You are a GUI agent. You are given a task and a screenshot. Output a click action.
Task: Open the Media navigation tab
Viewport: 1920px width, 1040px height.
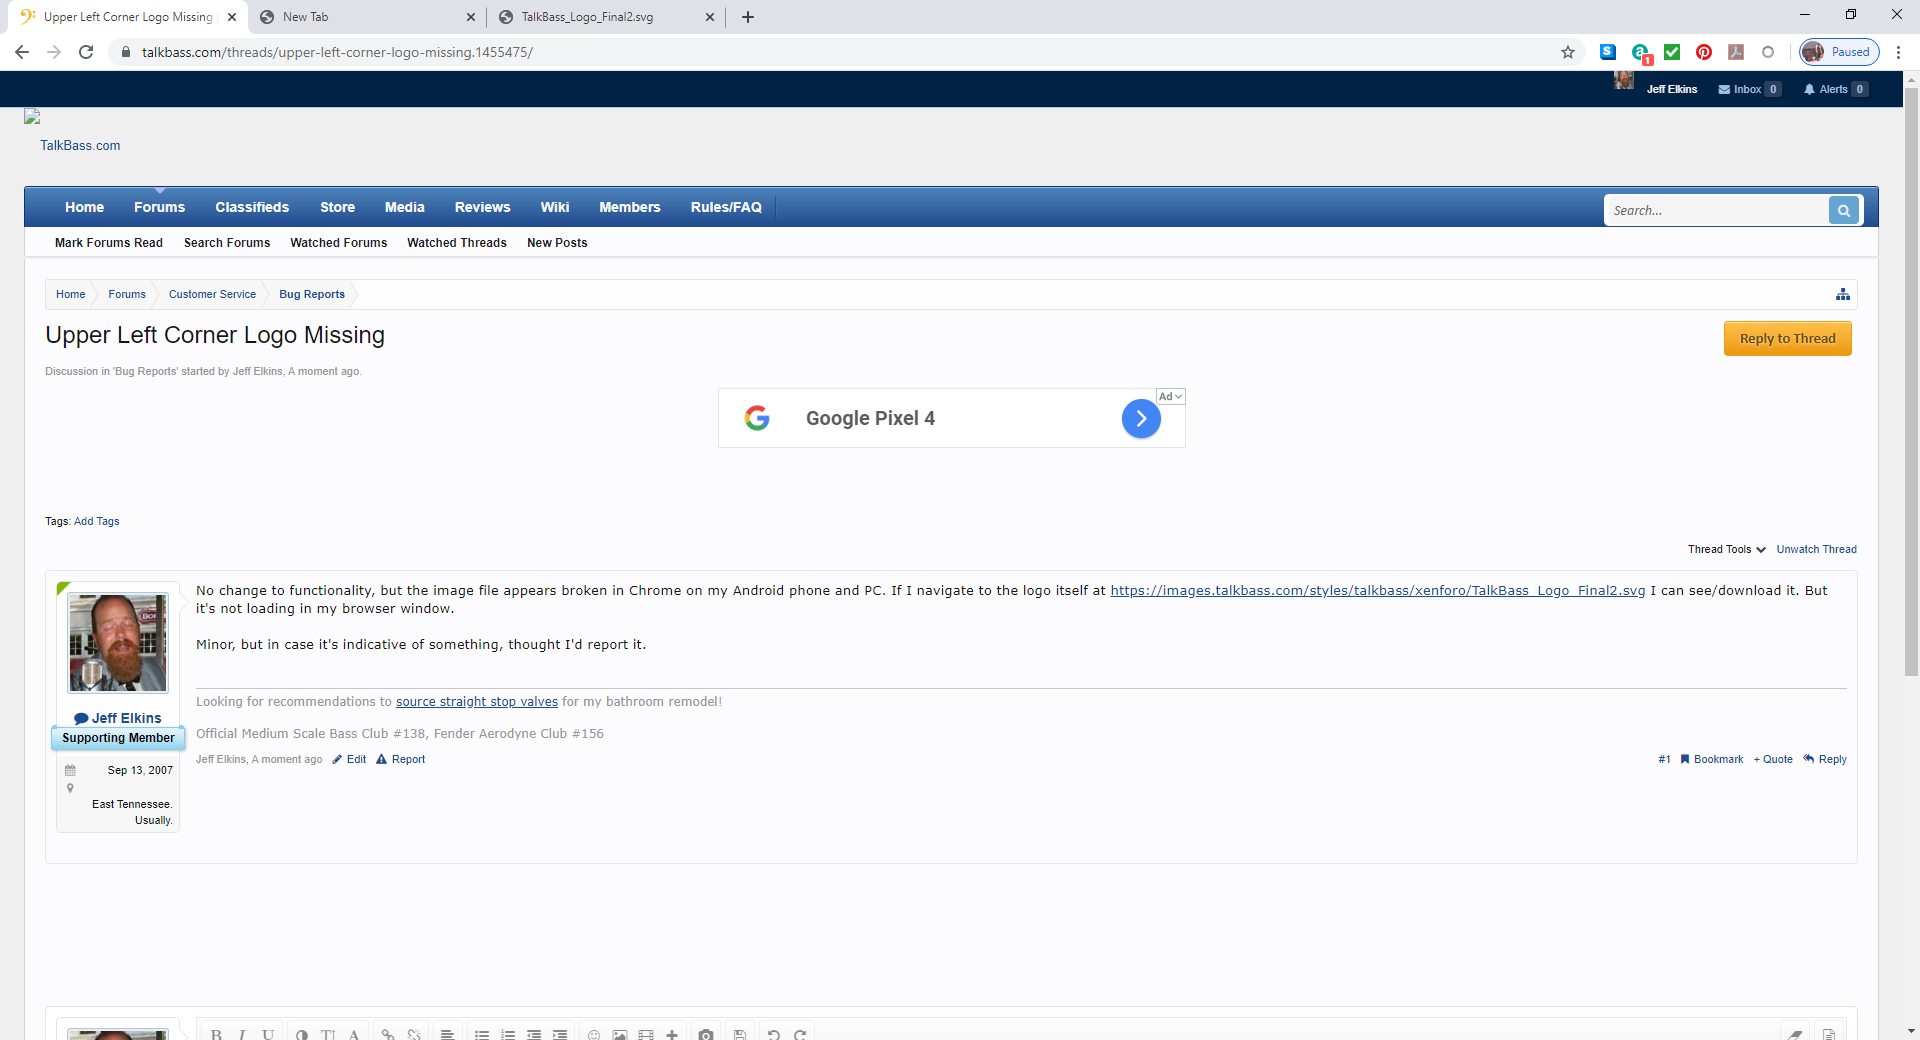coord(405,207)
